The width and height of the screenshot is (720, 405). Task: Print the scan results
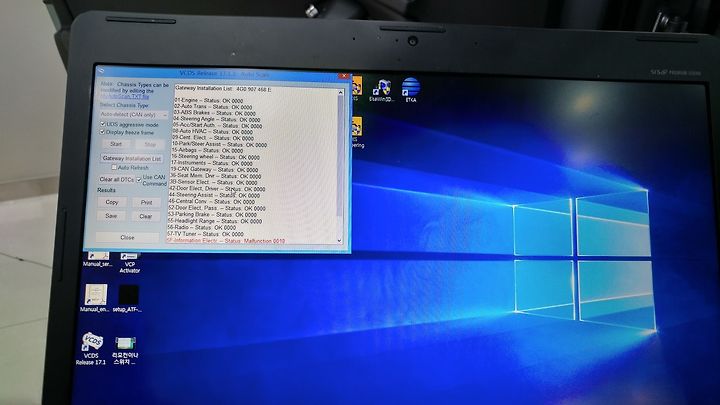coord(146,202)
